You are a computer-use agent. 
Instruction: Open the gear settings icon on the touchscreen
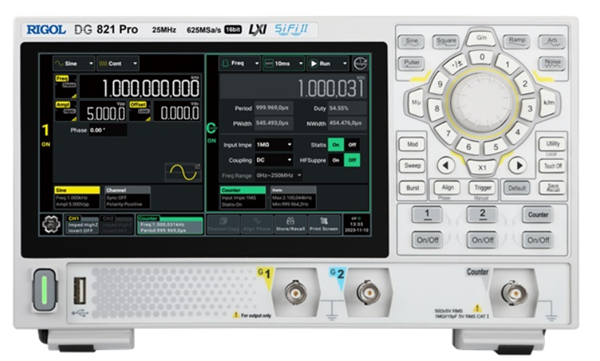(x=51, y=224)
